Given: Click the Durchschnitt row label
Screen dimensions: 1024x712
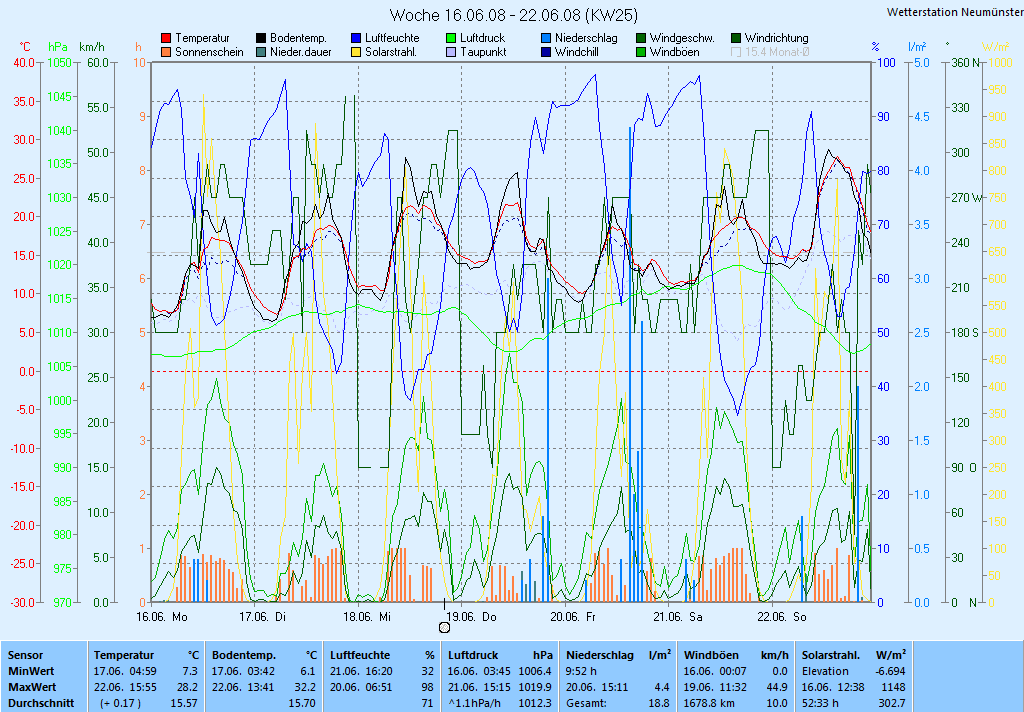Looking at the screenshot, I should 40,704.
